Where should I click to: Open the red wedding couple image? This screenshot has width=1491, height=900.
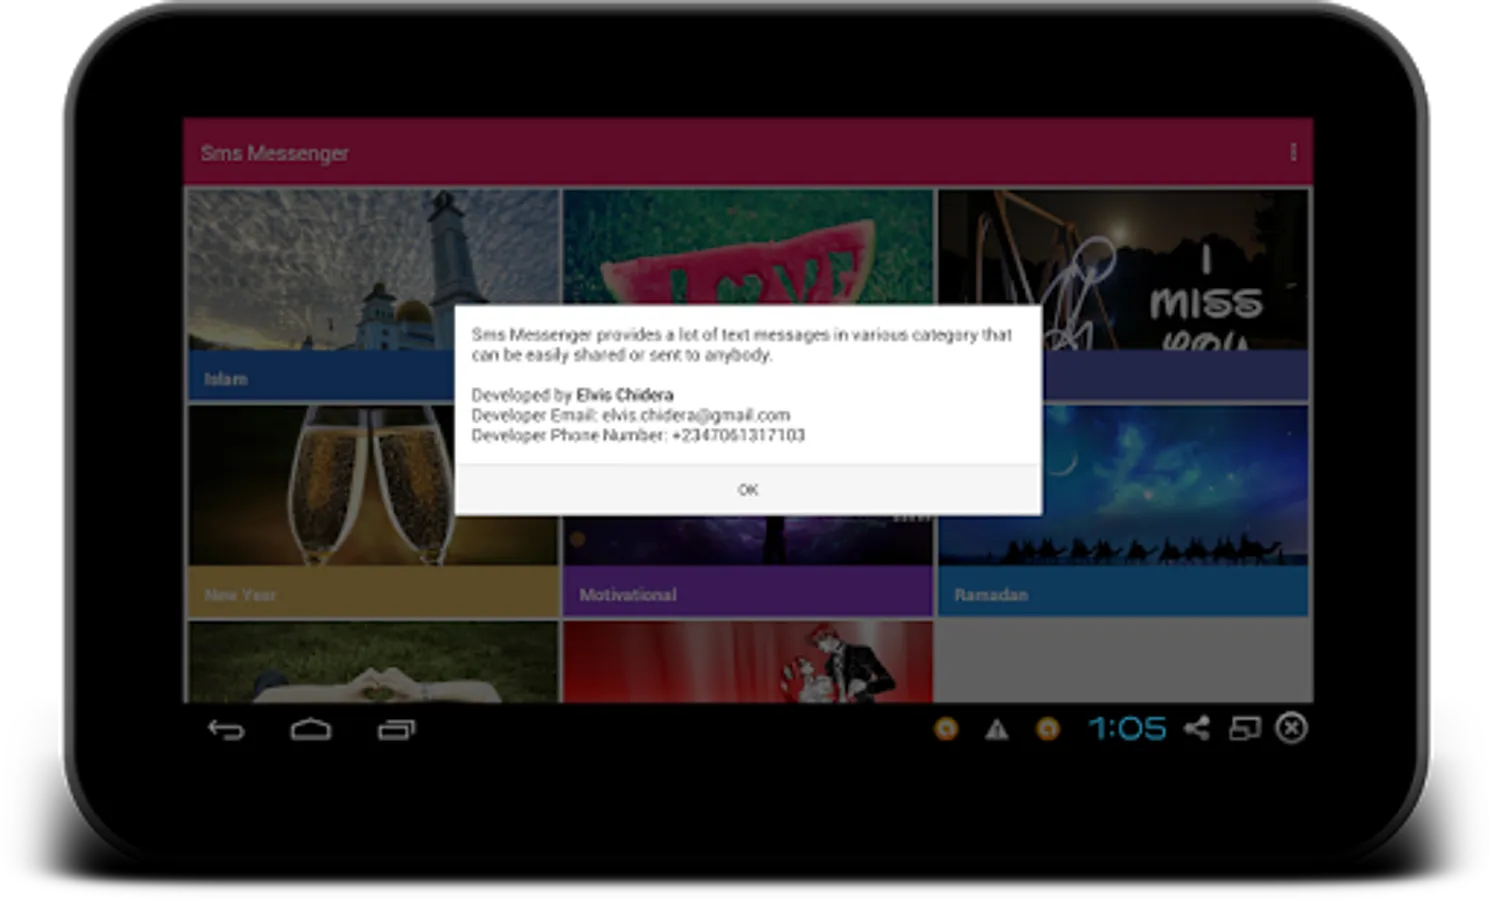[748, 661]
